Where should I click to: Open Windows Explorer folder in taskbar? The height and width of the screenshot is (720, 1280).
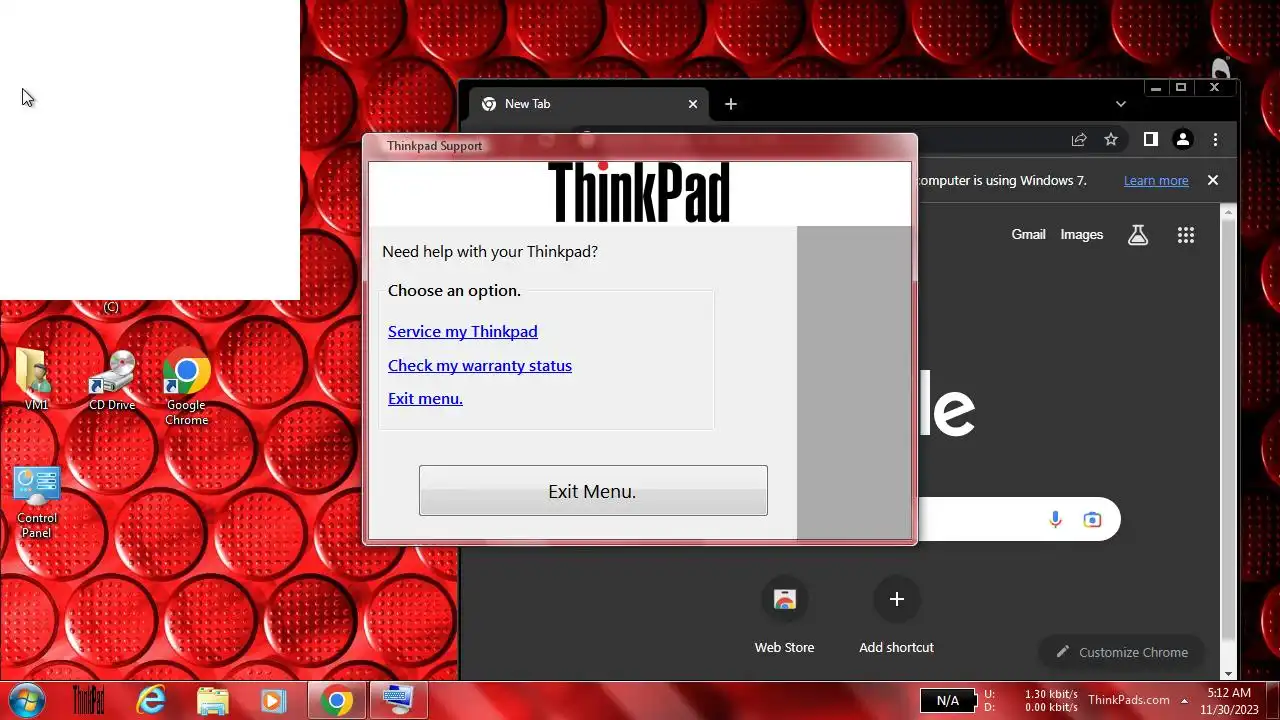click(212, 701)
